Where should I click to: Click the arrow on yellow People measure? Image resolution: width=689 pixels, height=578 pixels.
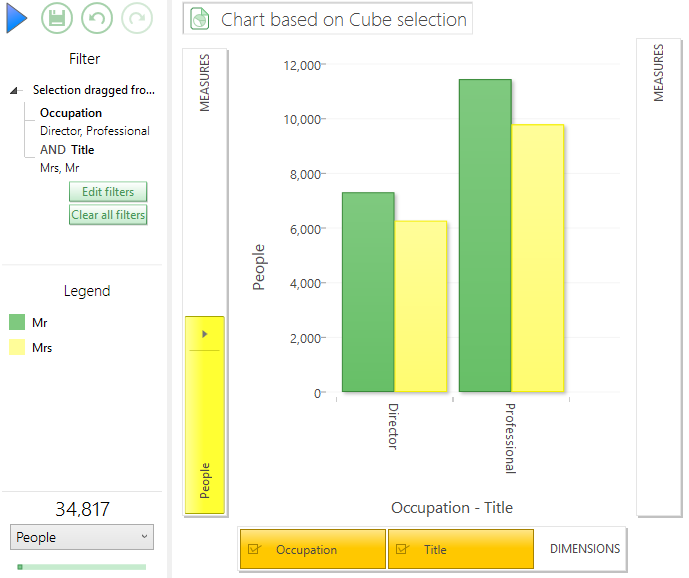click(x=204, y=334)
